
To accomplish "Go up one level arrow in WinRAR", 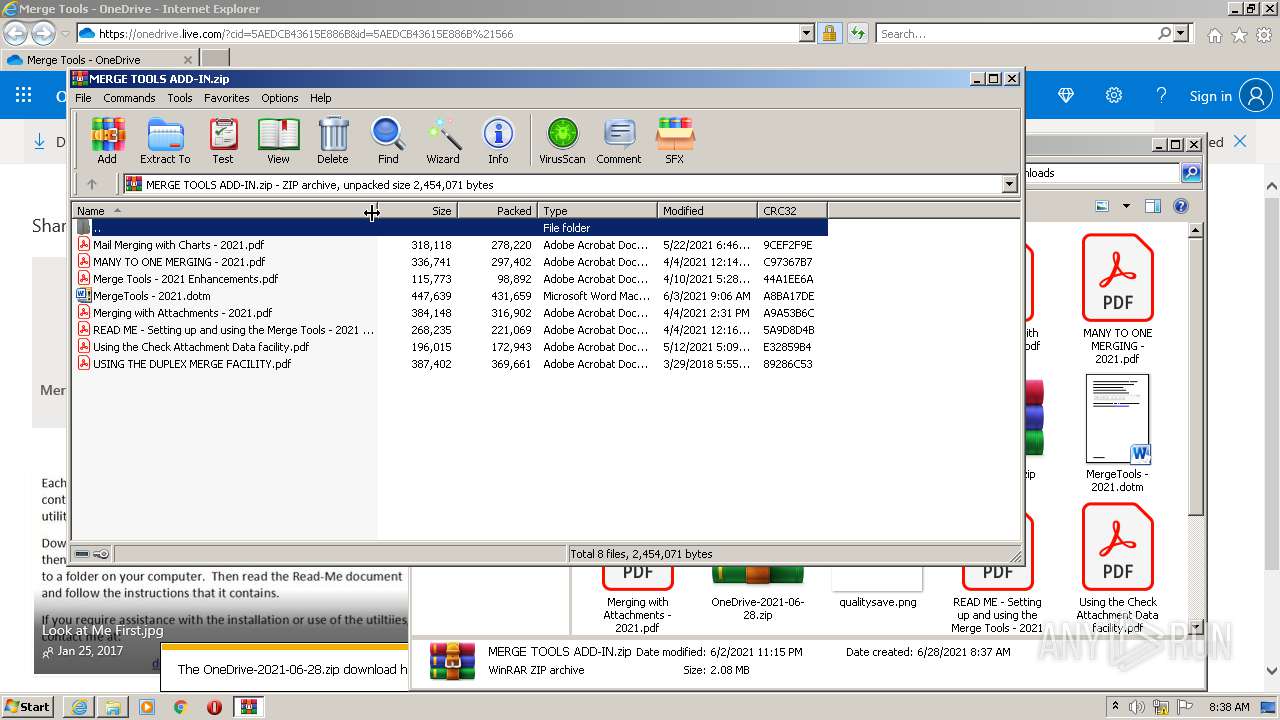I will click(x=92, y=184).
